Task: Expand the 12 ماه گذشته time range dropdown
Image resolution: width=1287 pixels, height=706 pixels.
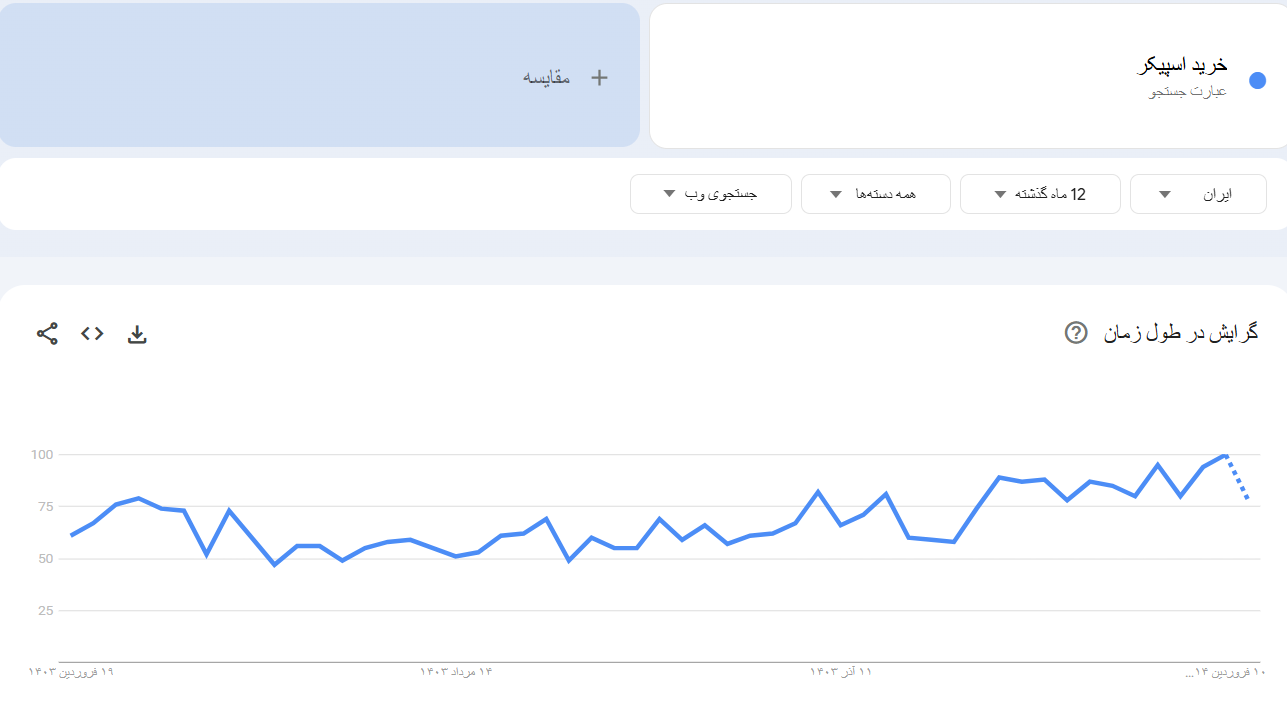Action: [x=1039, y=194]
